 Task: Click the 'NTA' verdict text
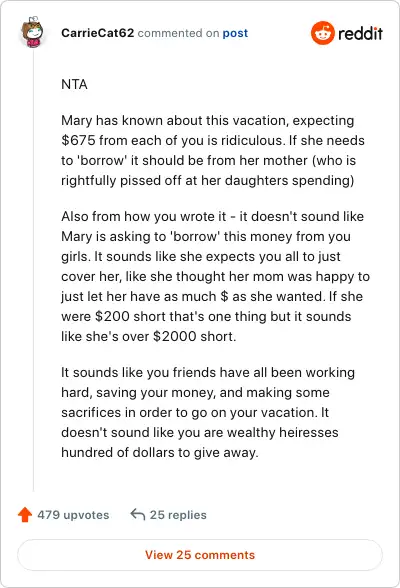coord(74,84)
